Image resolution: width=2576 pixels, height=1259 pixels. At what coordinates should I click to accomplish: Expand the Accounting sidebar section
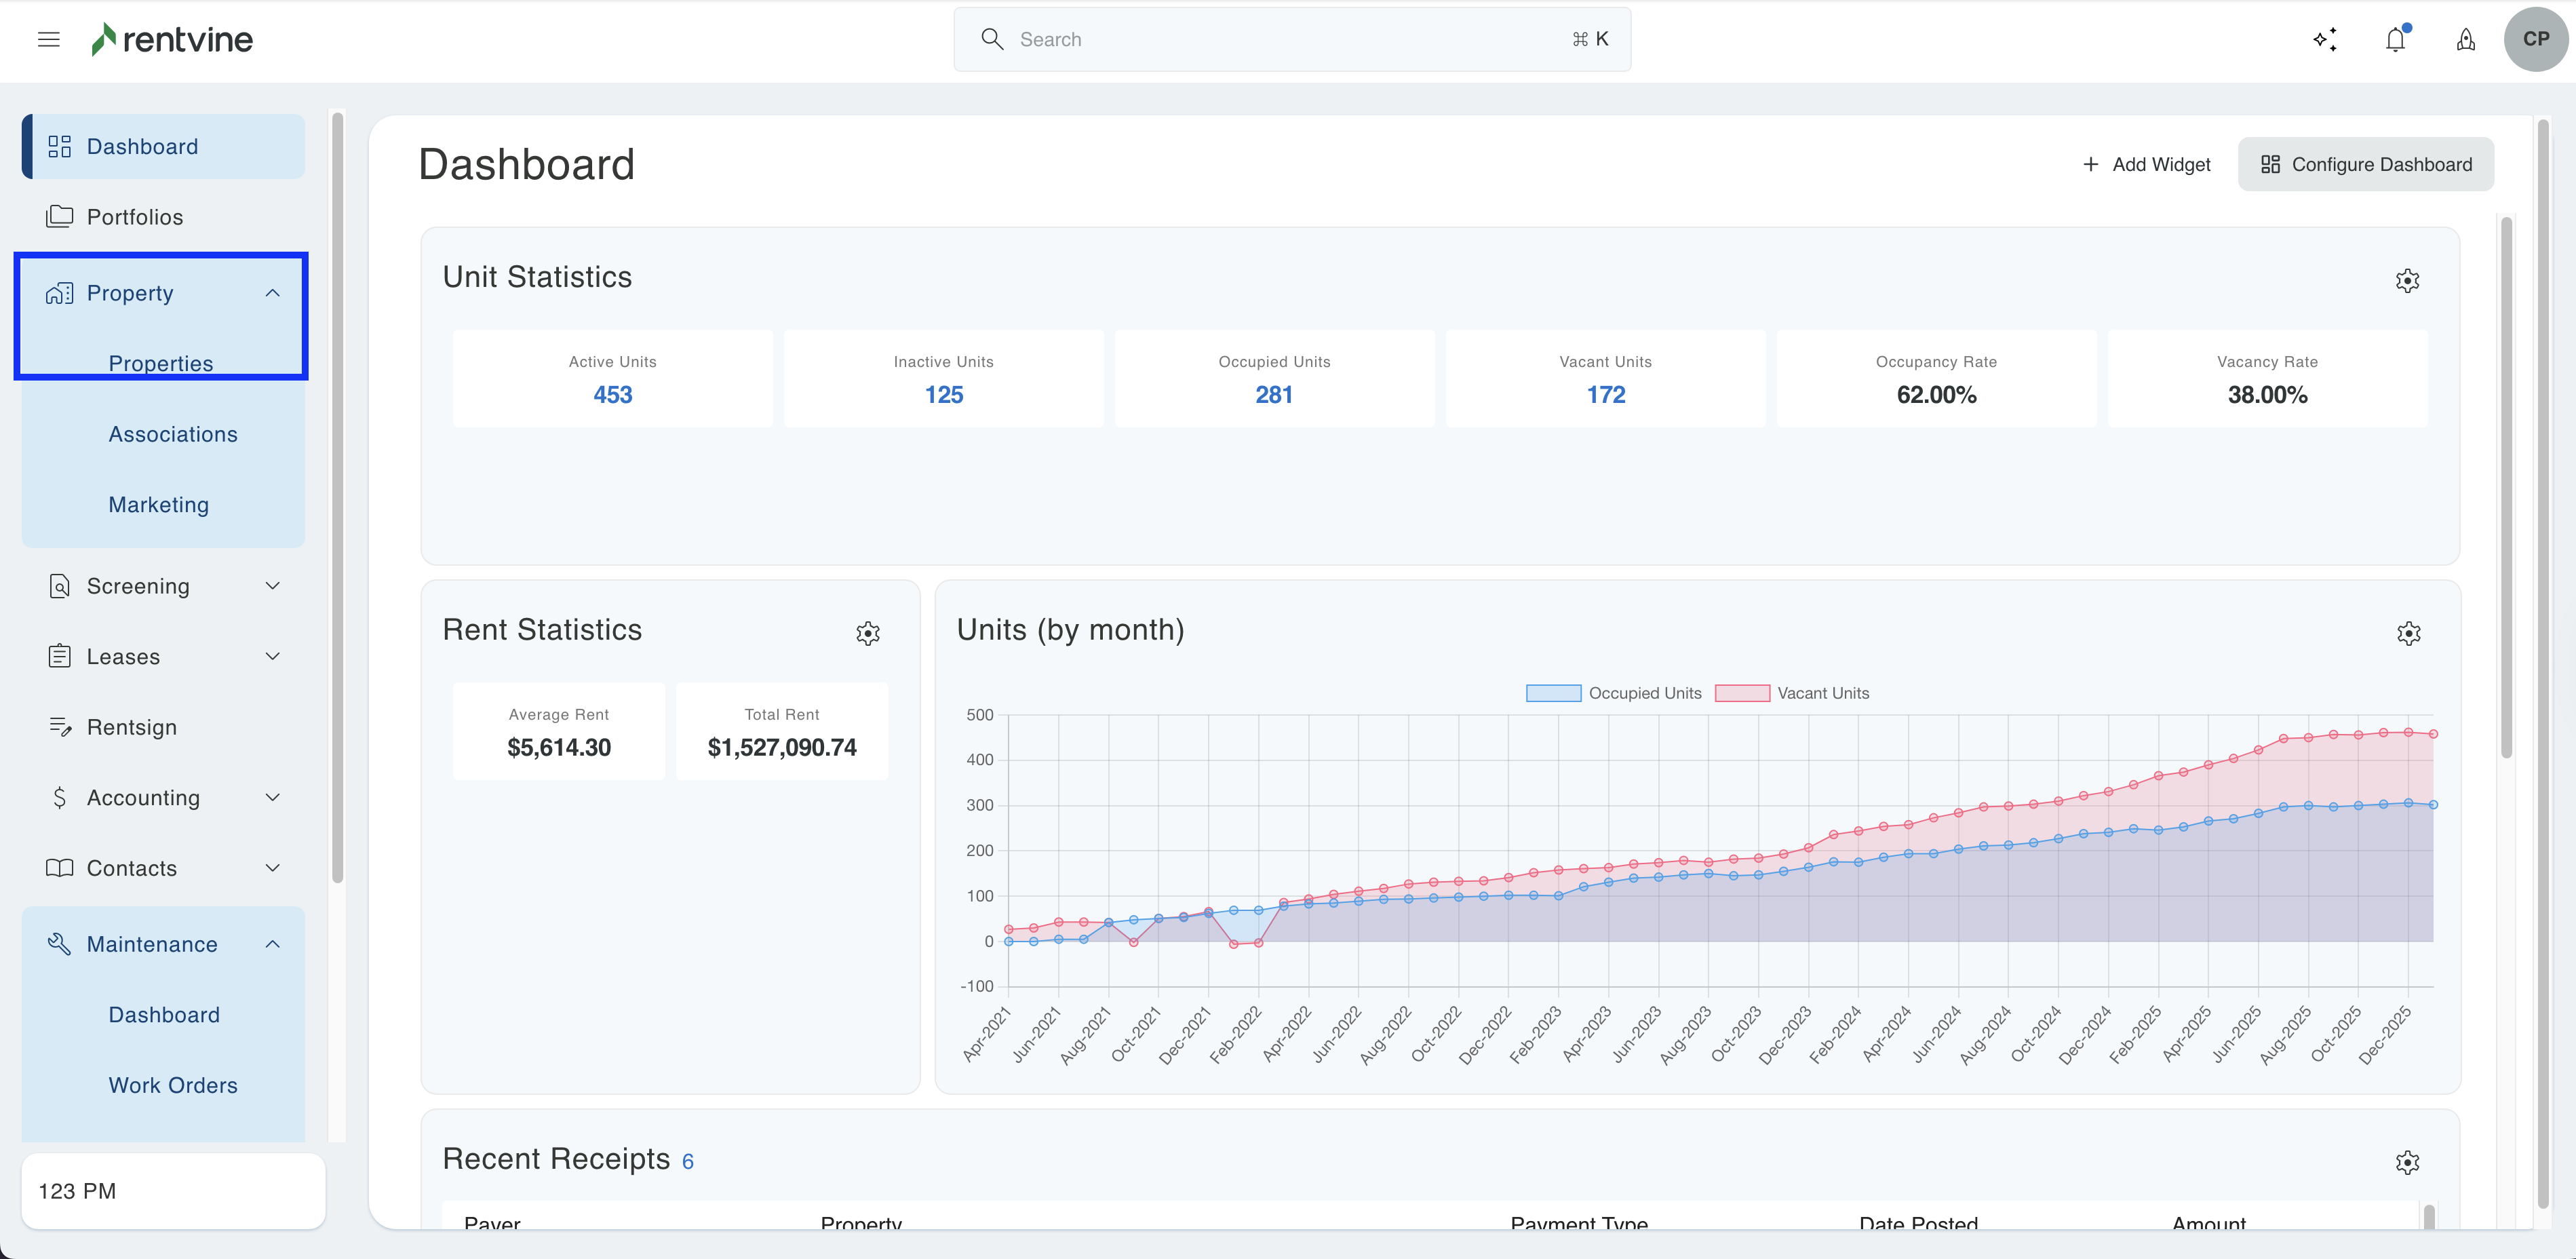pyautogui.click(x=272, y=798)
